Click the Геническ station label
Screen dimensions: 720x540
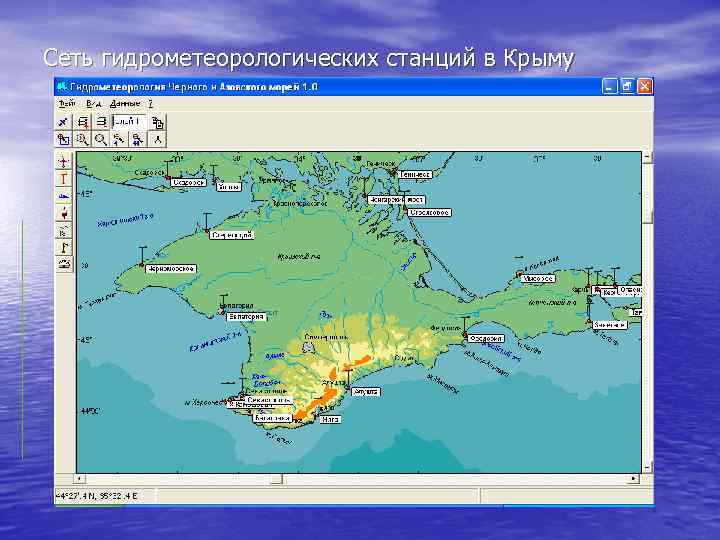pos(415,174)
